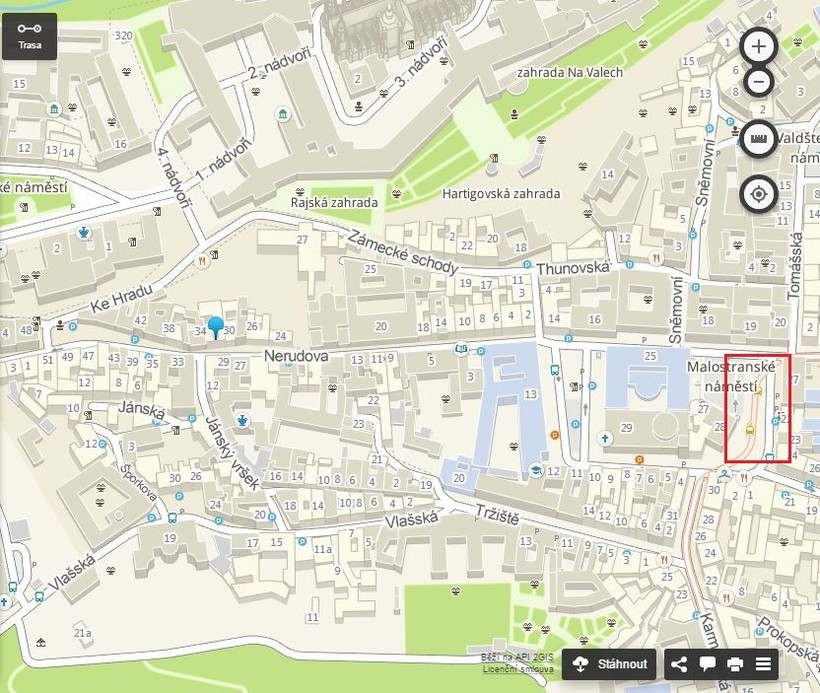The width and height of the screenshot is (820, 693).
Task: Open the Trasa route planner
Action: click(29, 37)
